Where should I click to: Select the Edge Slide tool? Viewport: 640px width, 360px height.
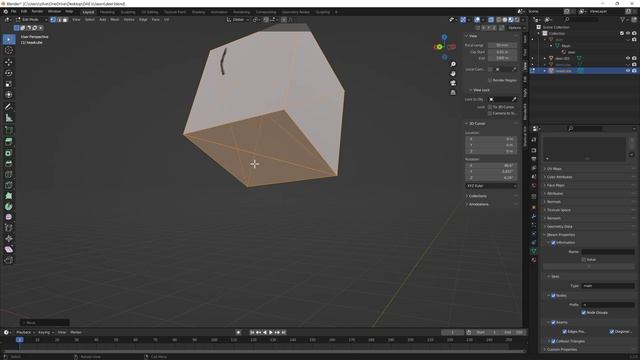(9, 228)
